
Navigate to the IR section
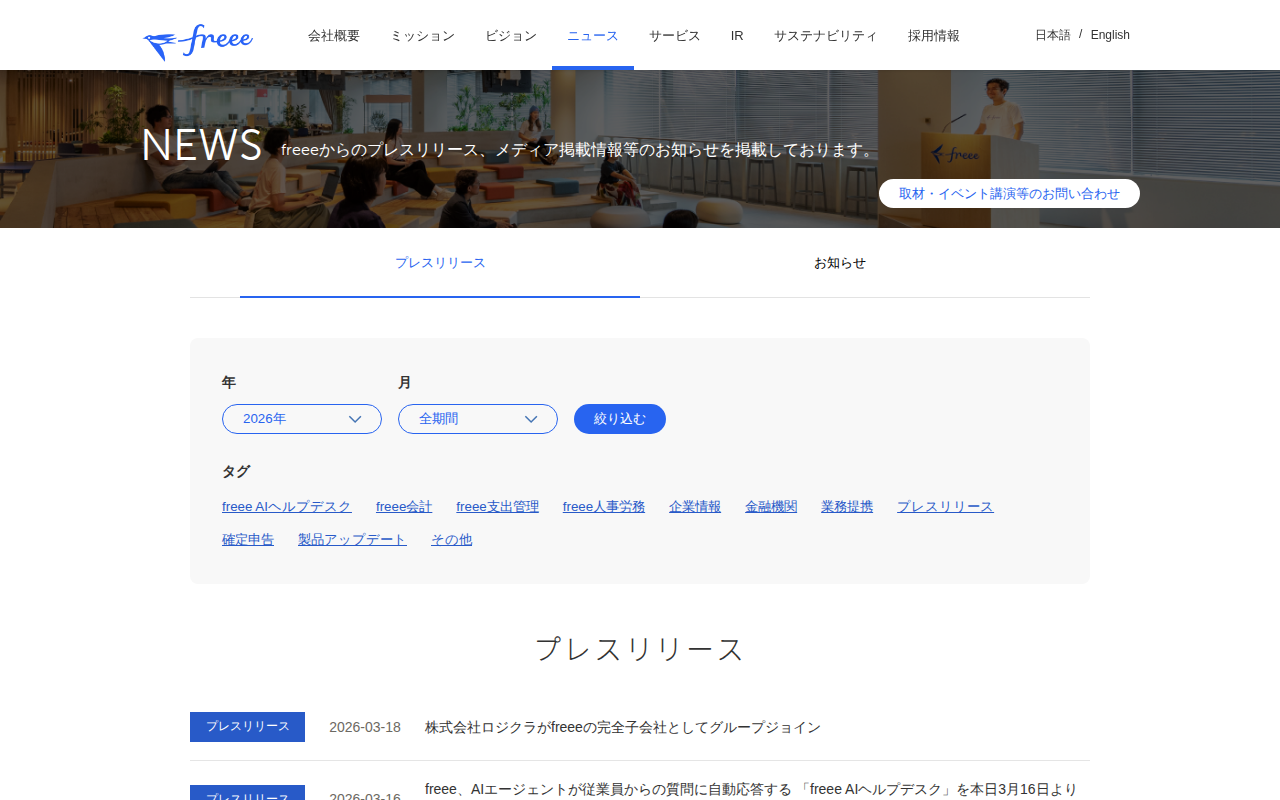(737, 36)
